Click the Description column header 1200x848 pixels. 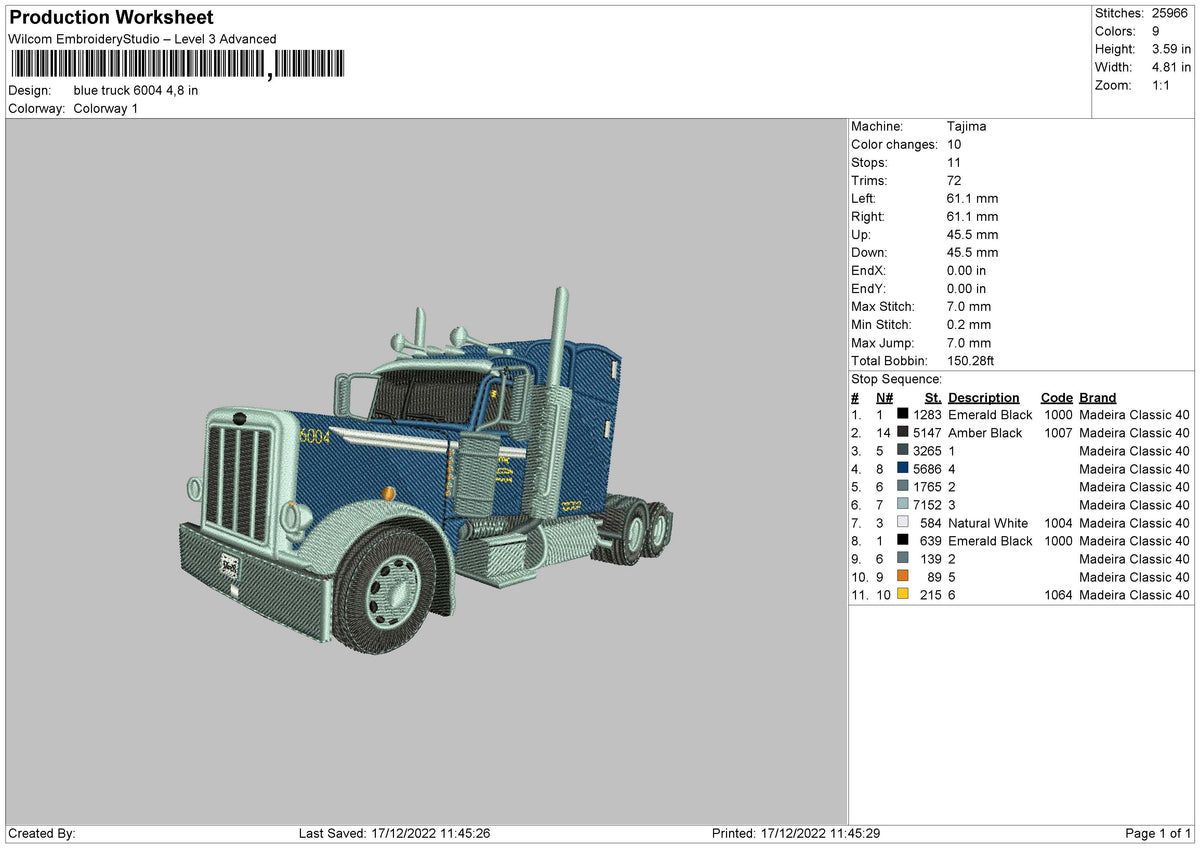[x=984, y=397]
